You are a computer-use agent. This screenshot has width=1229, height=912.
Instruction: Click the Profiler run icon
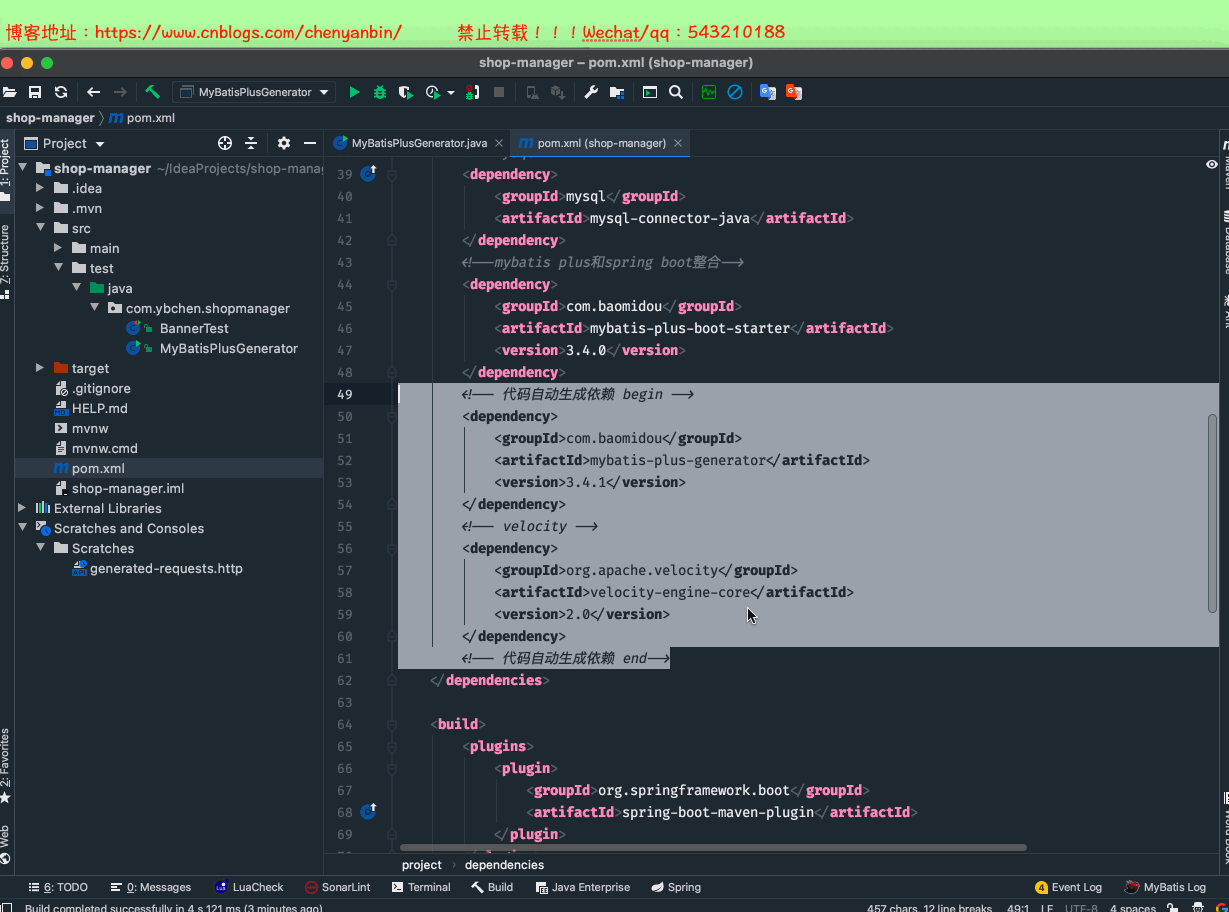432,92
